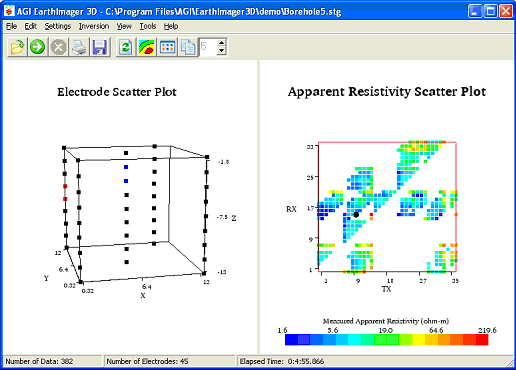Click the number field showing 5
The width and height of the screenshot is (516, 370).
pyautogui.click(x=208, y=47)
